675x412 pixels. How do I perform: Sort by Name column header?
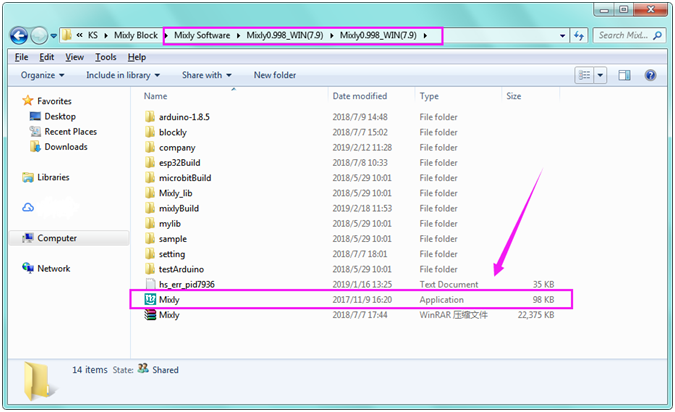(155, 96)
